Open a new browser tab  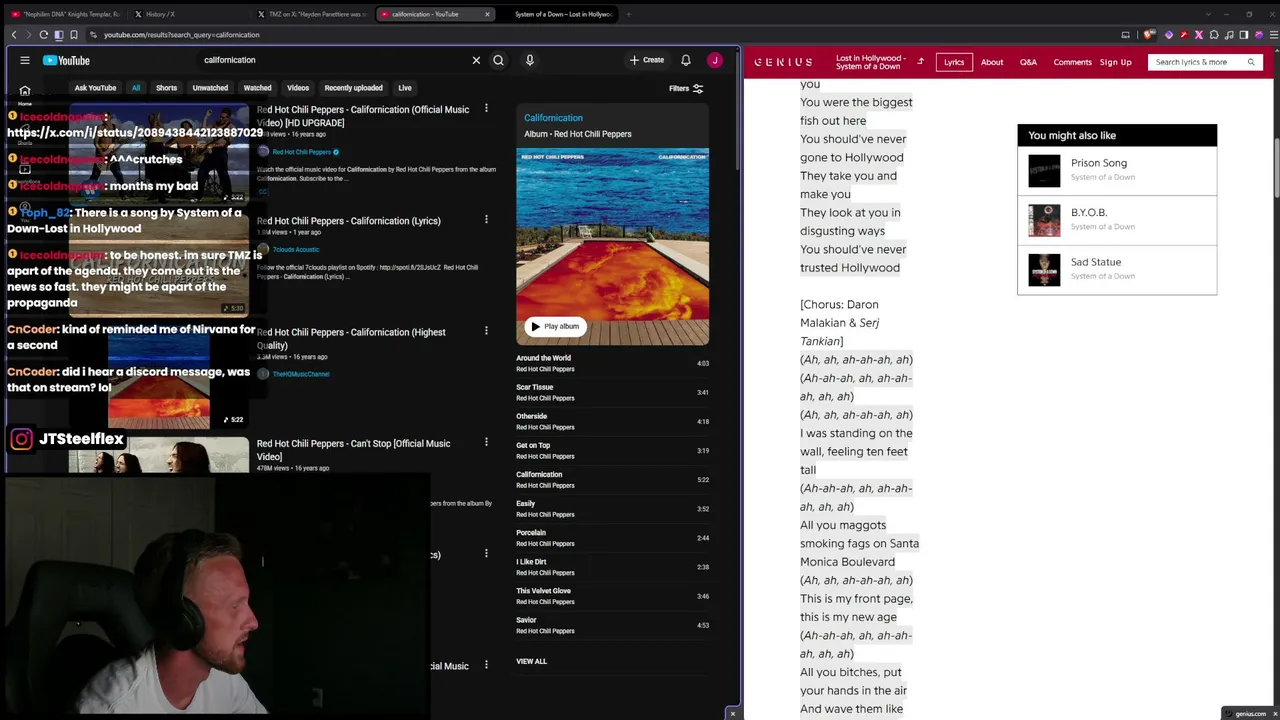pos(628,14)
